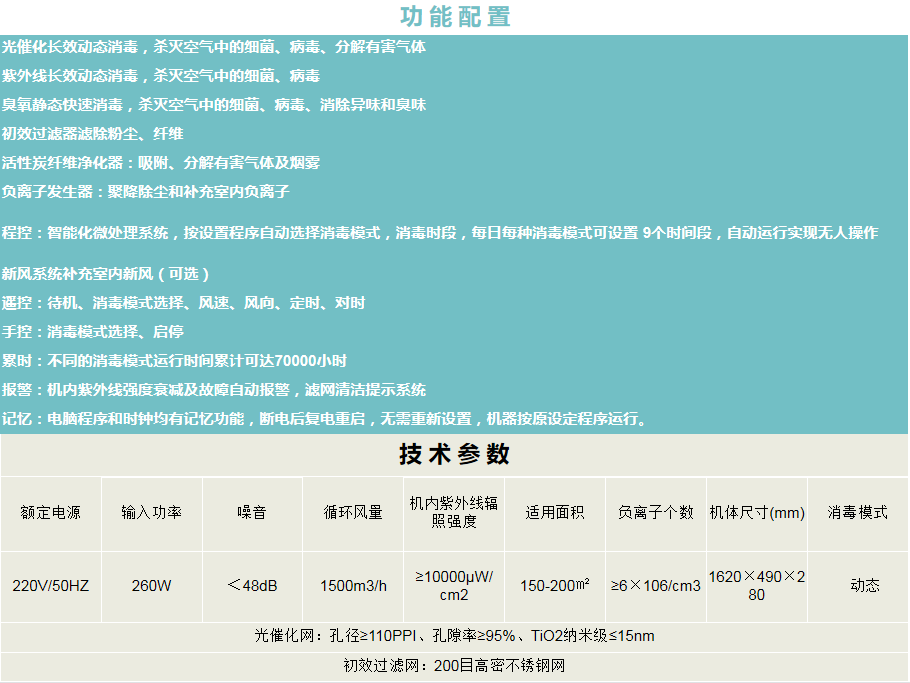The height and width of the screenshot is (683, 910).
Task: Click the 累时 70000小时 text line
Action: (x=175, y=361)
